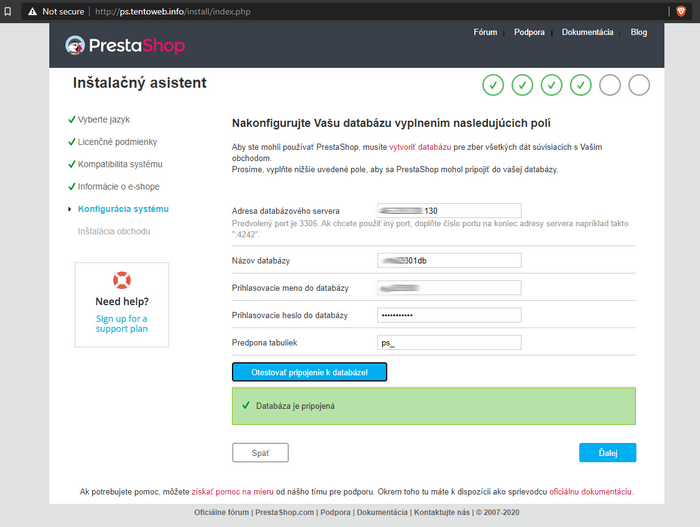
Task: Open the Blog header menu item
Action: [638, 32]
